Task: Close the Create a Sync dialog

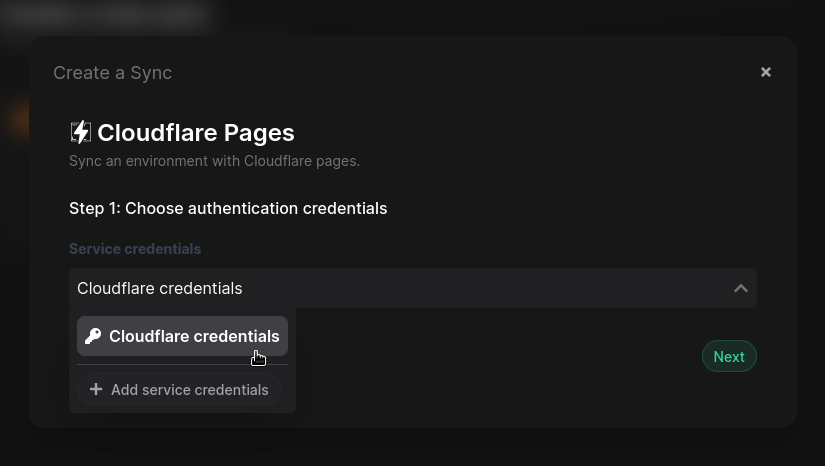Action: coord(766,72)
